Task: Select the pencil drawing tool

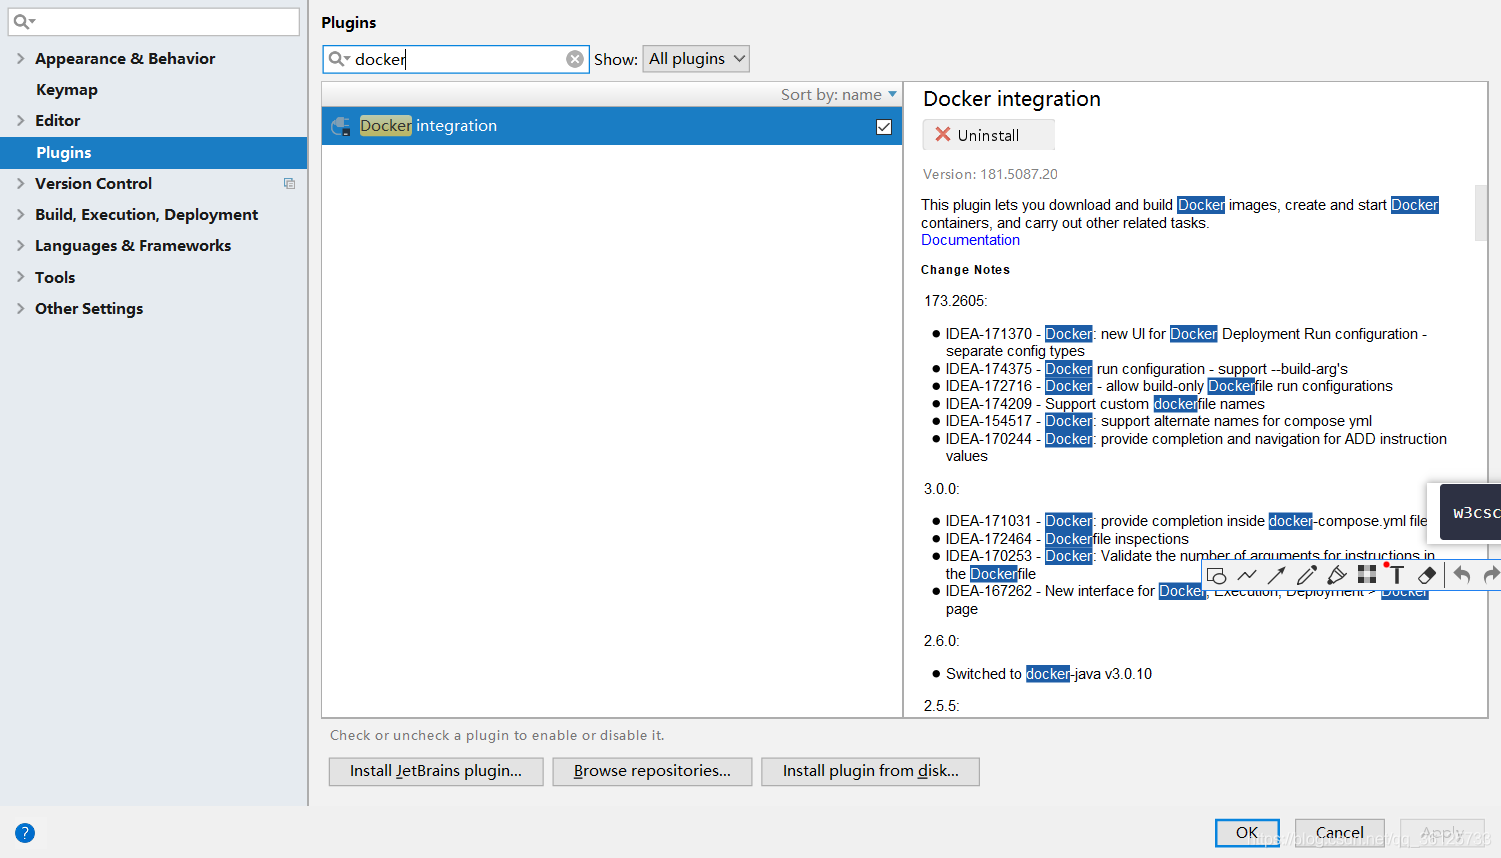Action: click(x=1306, y=575)
